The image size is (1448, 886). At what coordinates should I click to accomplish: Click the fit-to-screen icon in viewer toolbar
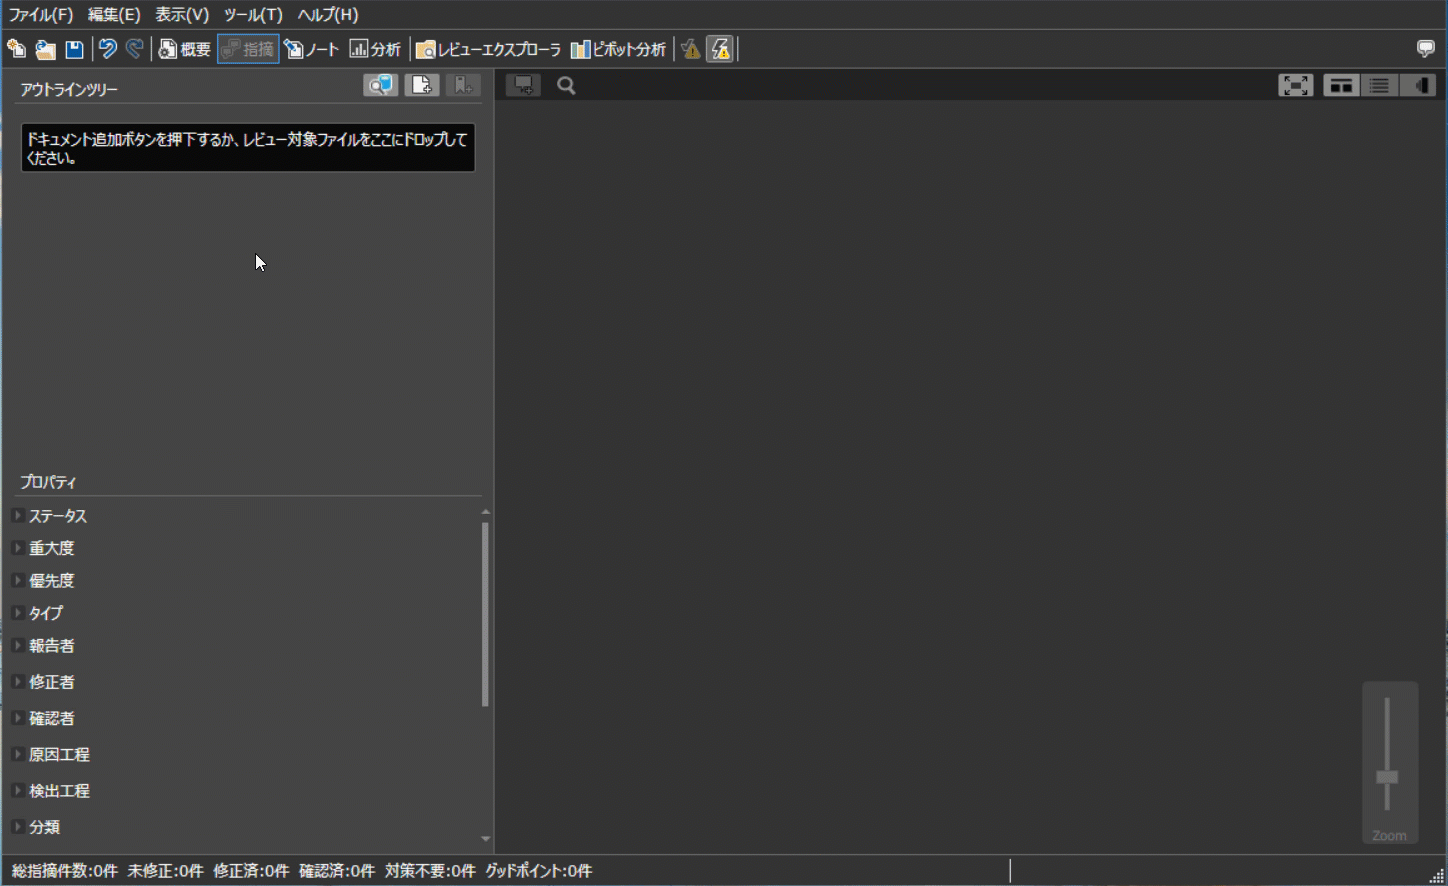tap(1295, 86)
